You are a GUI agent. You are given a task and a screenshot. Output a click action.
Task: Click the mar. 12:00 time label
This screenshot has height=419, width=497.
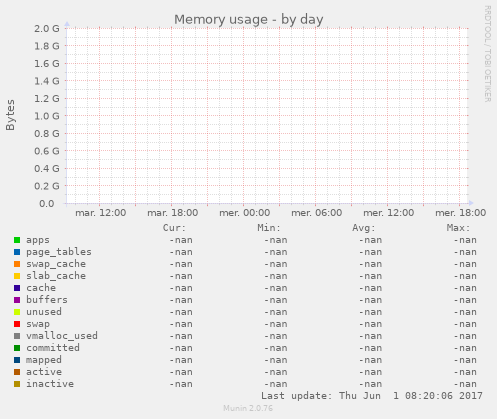point(101,213)
